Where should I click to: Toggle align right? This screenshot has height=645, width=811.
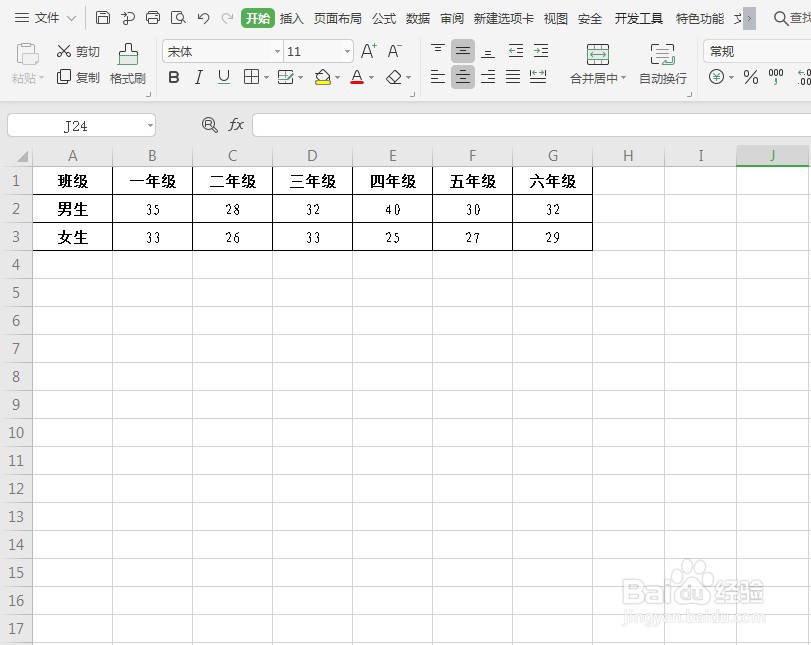click(x=488, y=77)
